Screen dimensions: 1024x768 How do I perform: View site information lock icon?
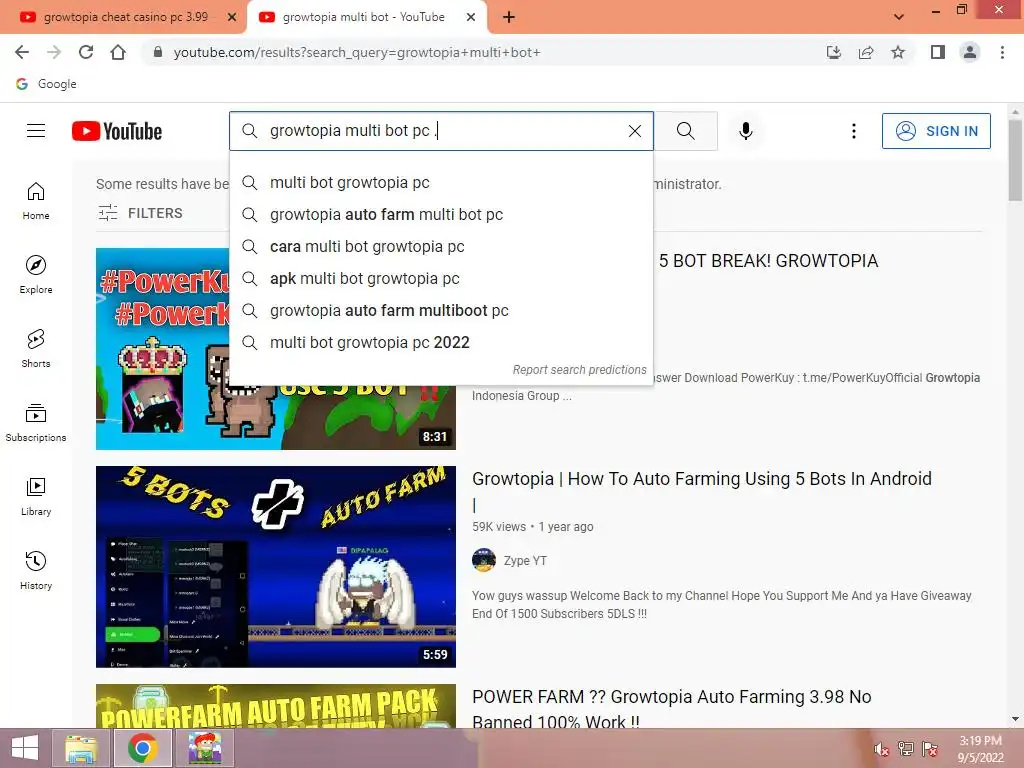[157, 52]
